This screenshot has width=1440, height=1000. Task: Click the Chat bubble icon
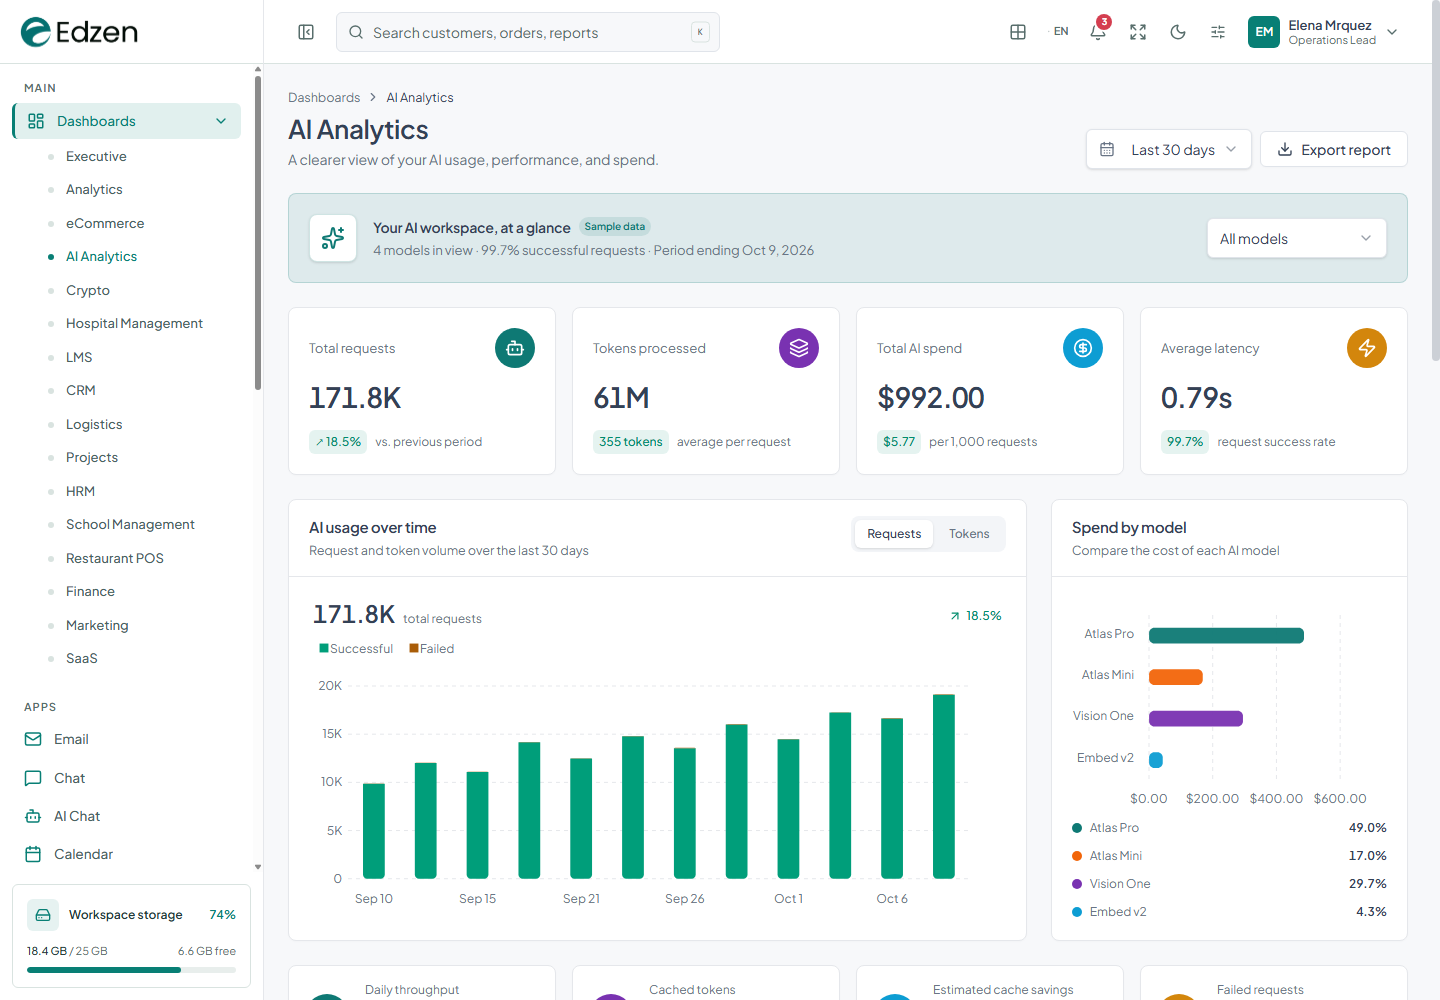(x=33, y=778)
